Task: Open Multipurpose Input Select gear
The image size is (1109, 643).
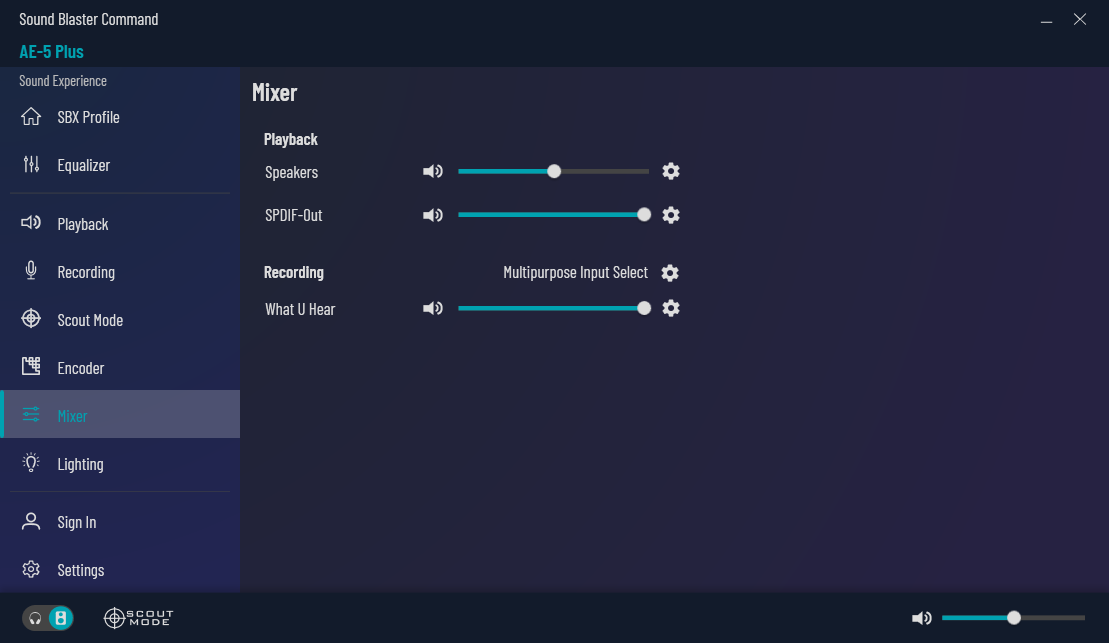Action: 670,273
